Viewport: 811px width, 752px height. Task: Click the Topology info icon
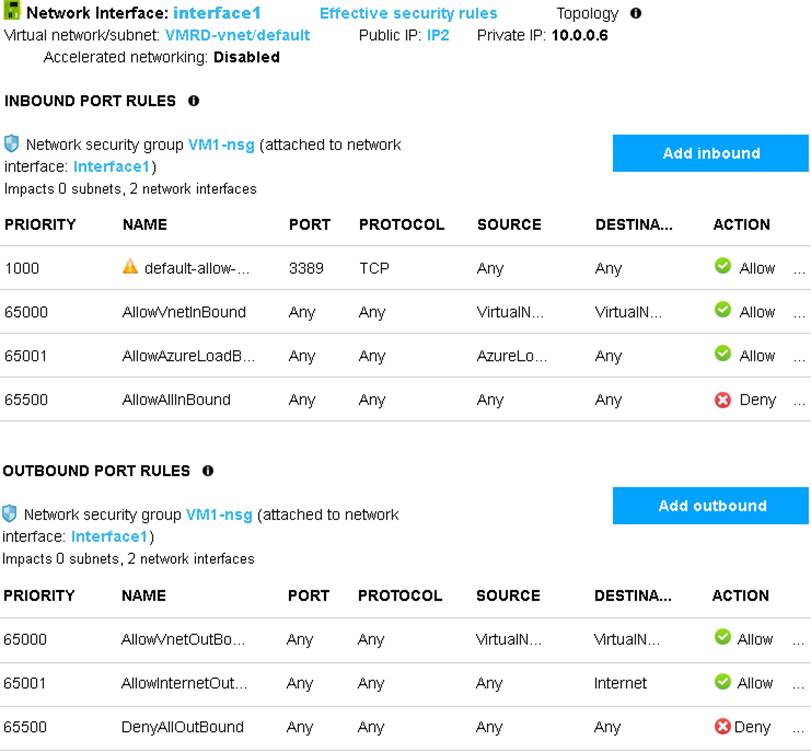(636, 14)
